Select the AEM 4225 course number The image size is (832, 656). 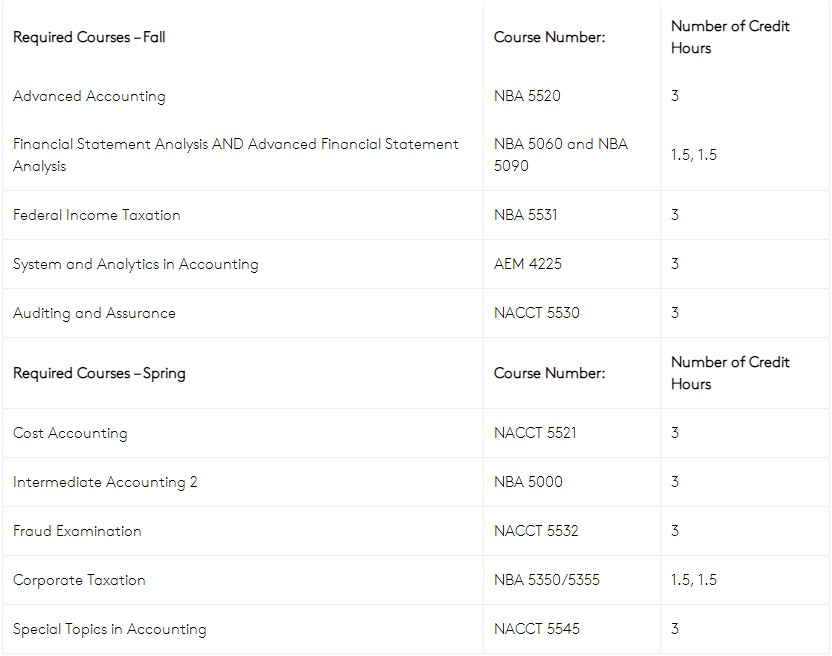527,264
